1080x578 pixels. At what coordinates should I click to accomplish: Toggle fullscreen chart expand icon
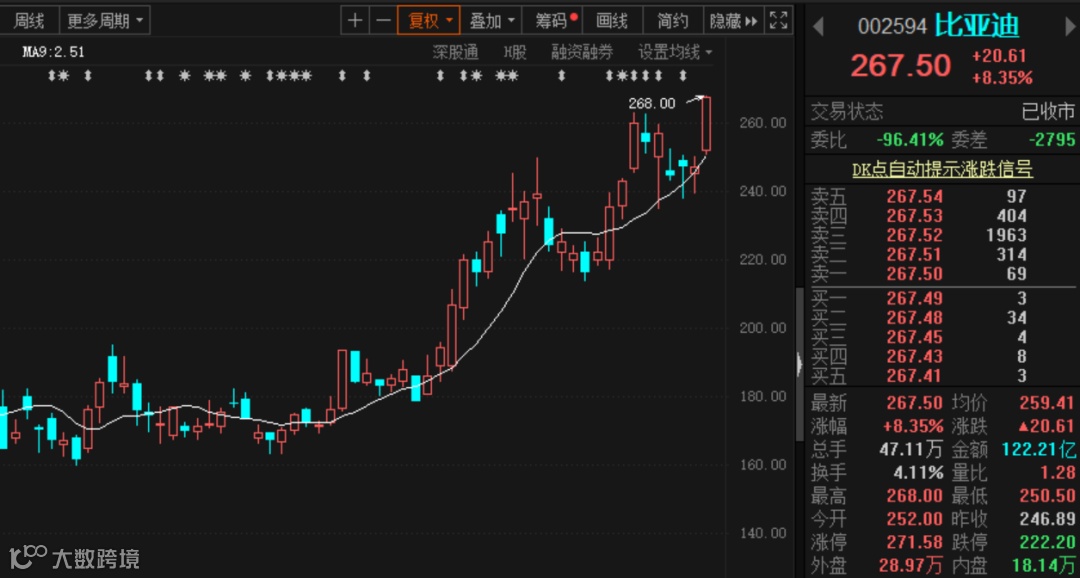(778, 21)
